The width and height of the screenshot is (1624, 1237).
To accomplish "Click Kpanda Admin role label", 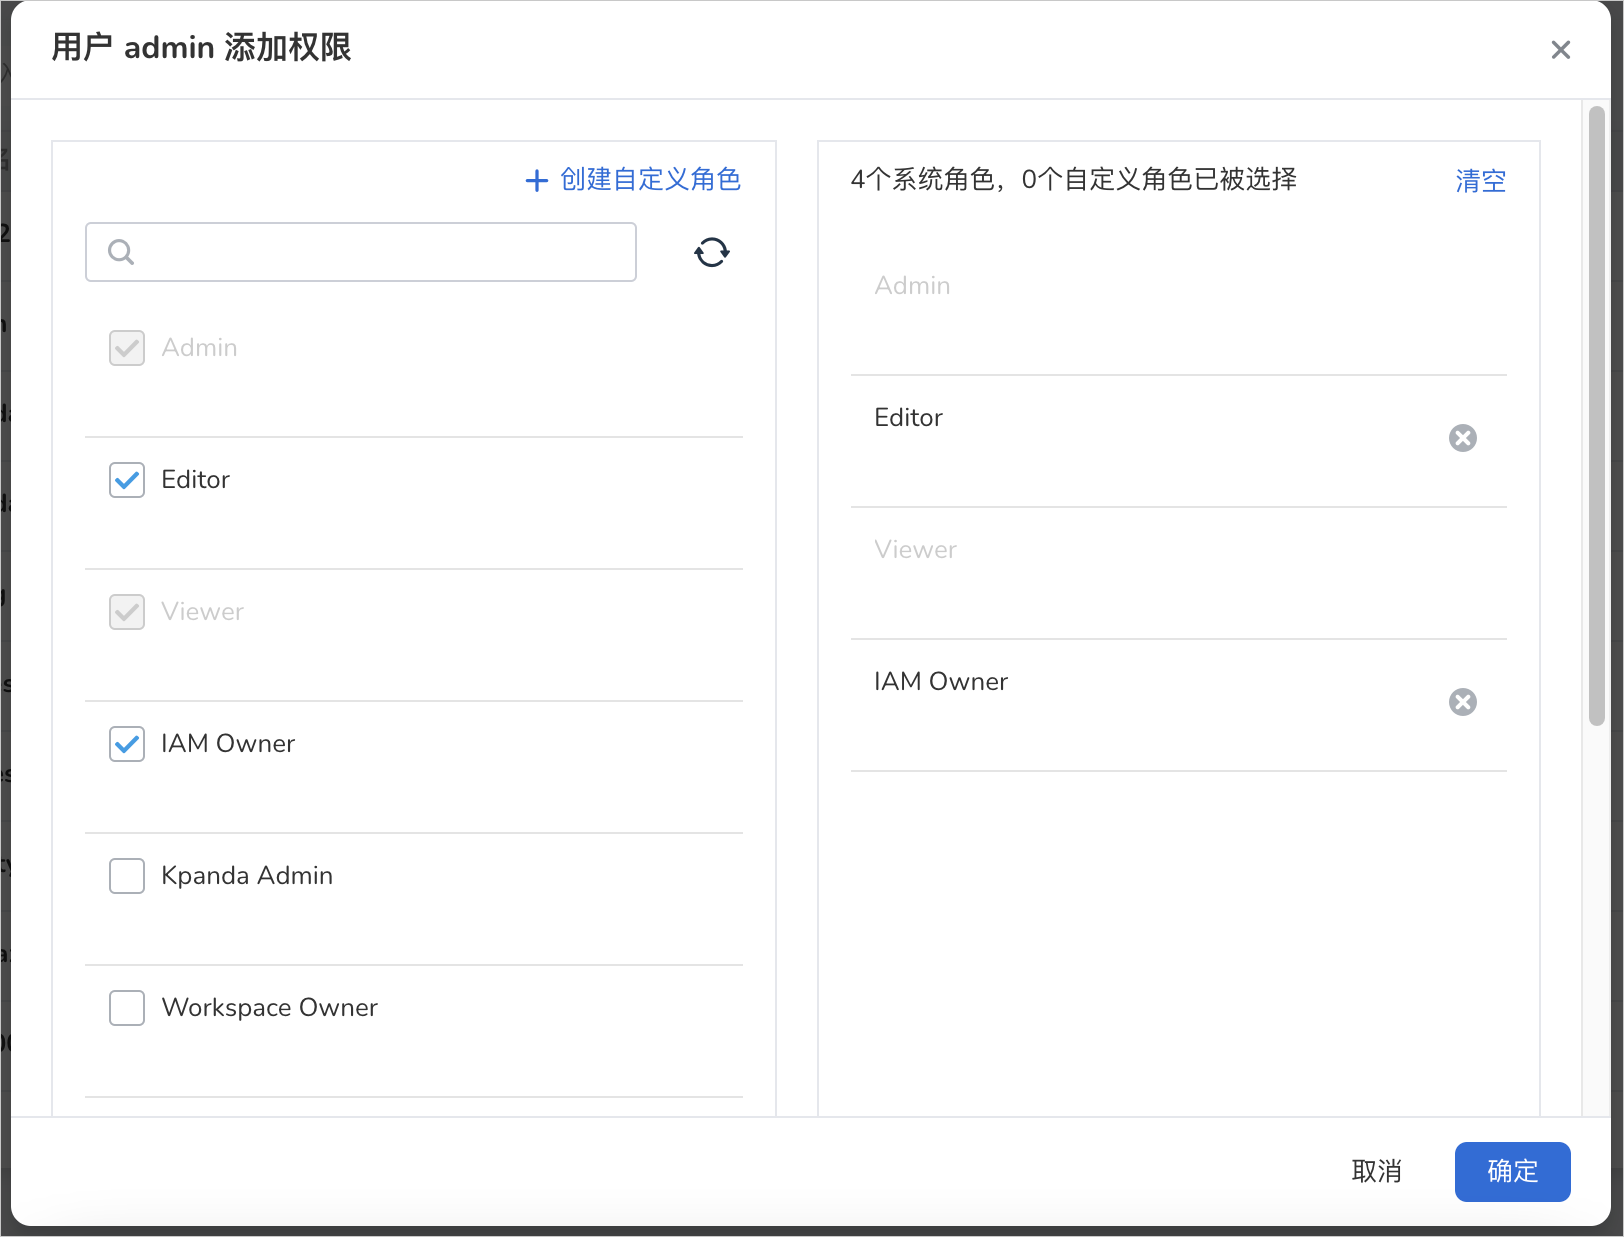I will [247, 876].
